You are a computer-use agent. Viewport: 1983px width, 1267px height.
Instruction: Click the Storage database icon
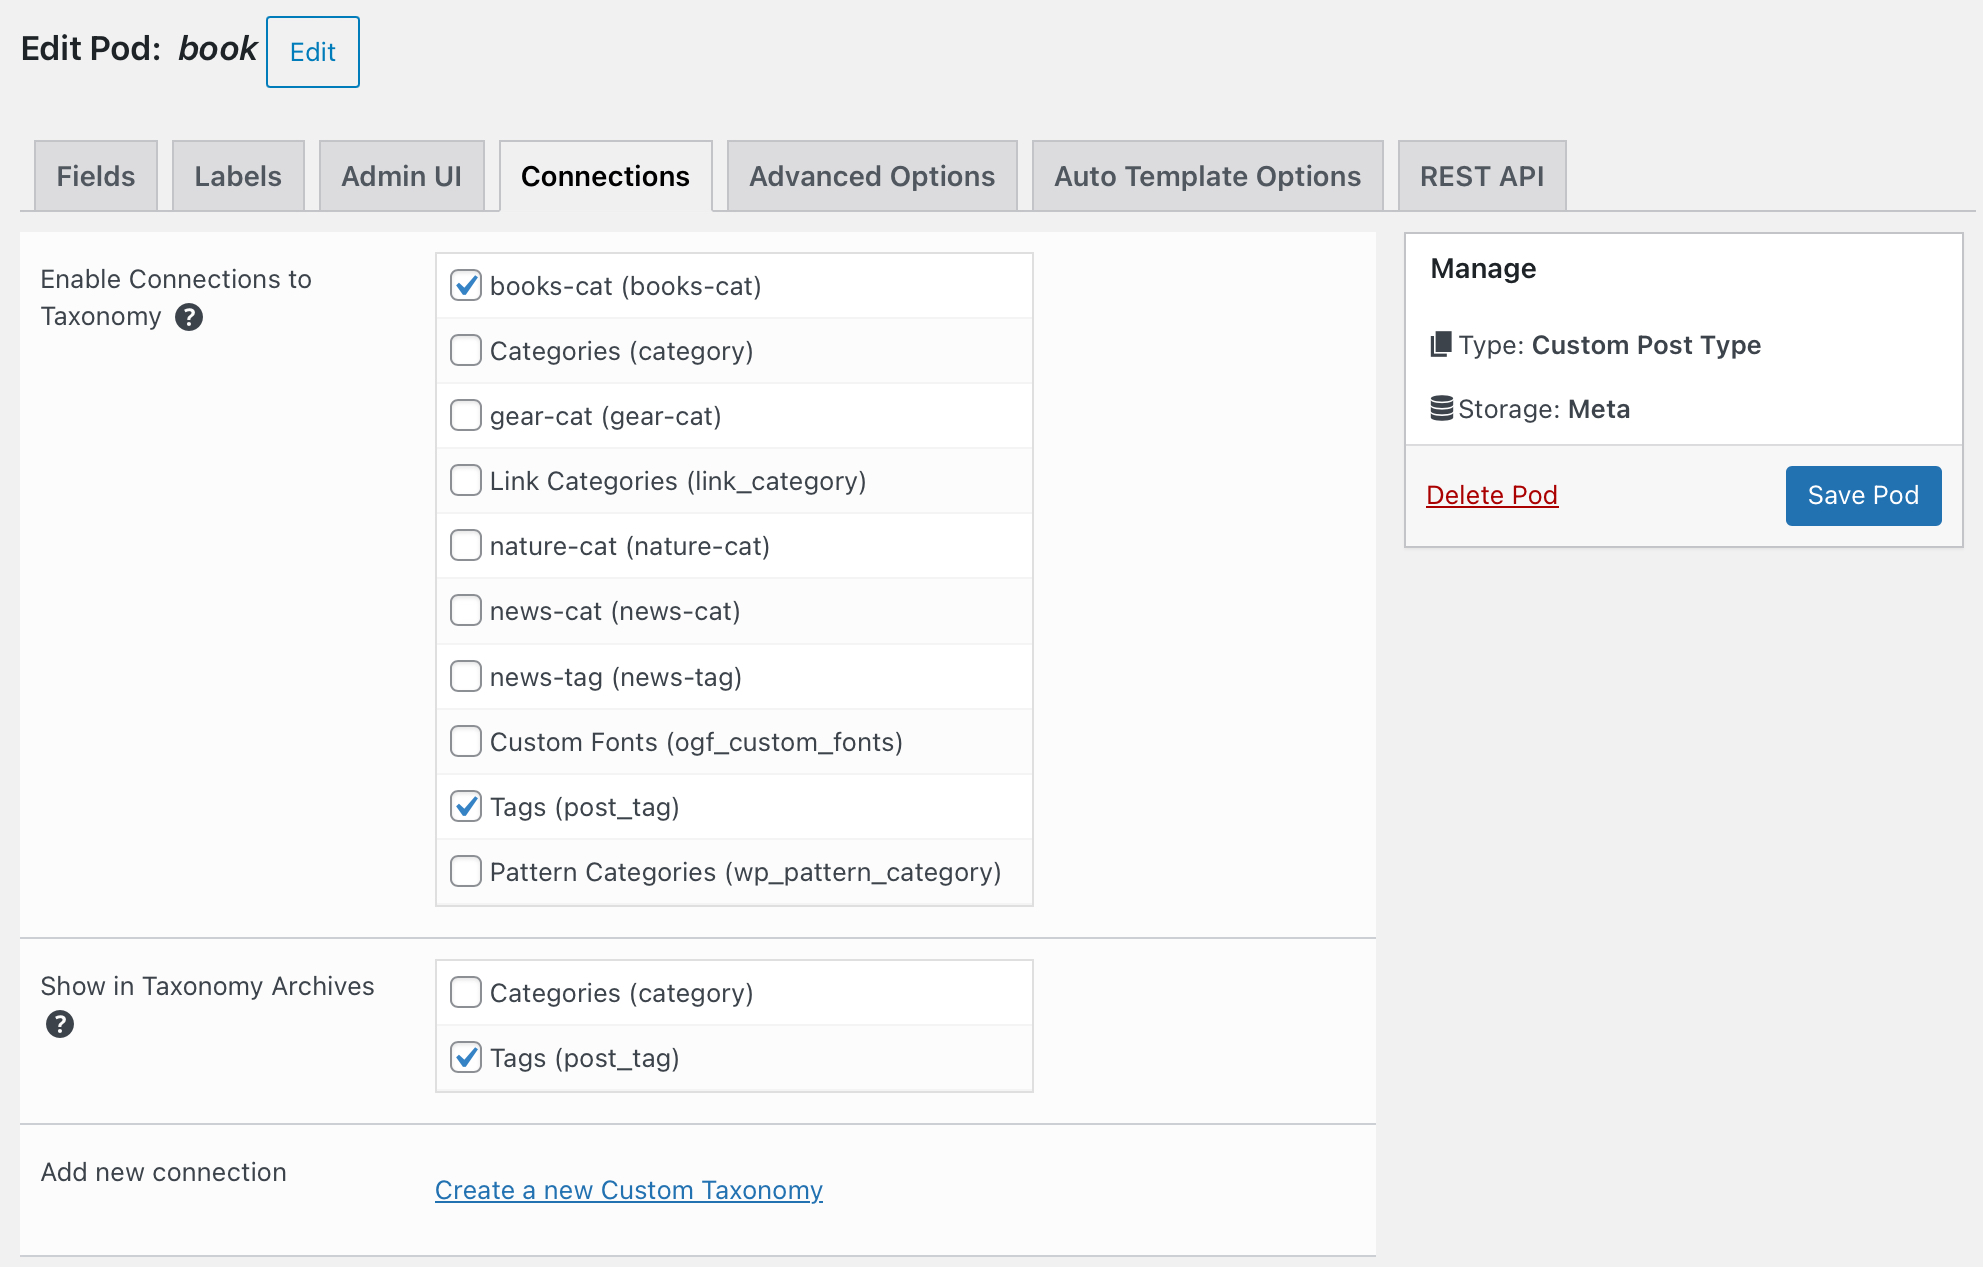pos(1442,408)
